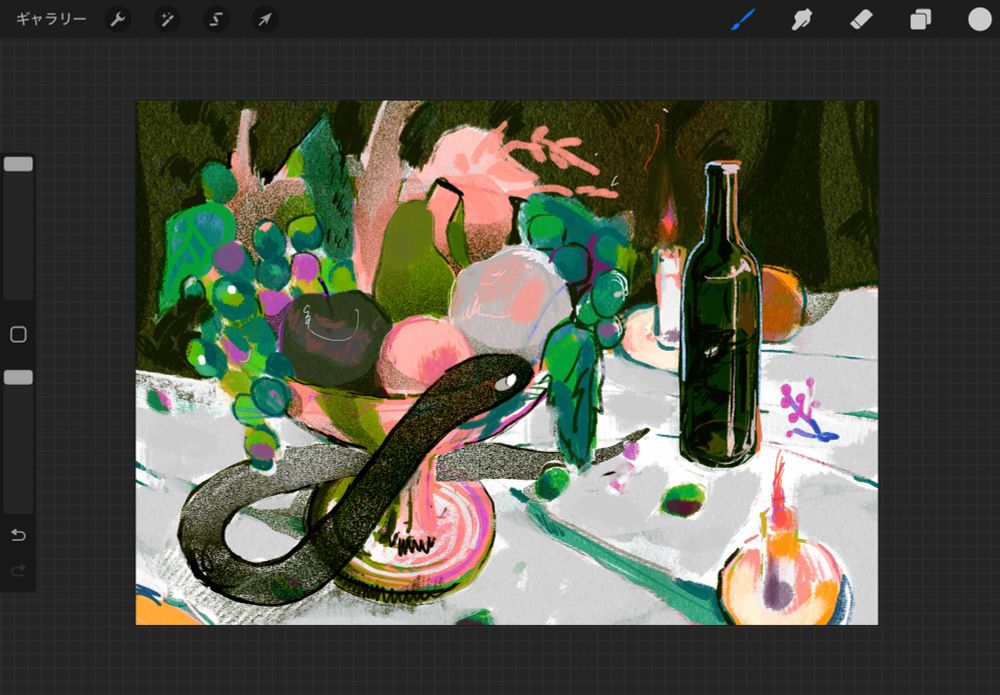
Task: Open the Layers panel
Action: tap(920, 20)
